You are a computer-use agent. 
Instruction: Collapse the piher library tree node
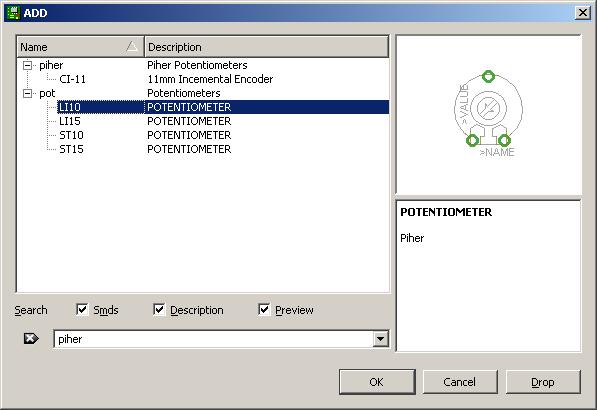[27, 65]
